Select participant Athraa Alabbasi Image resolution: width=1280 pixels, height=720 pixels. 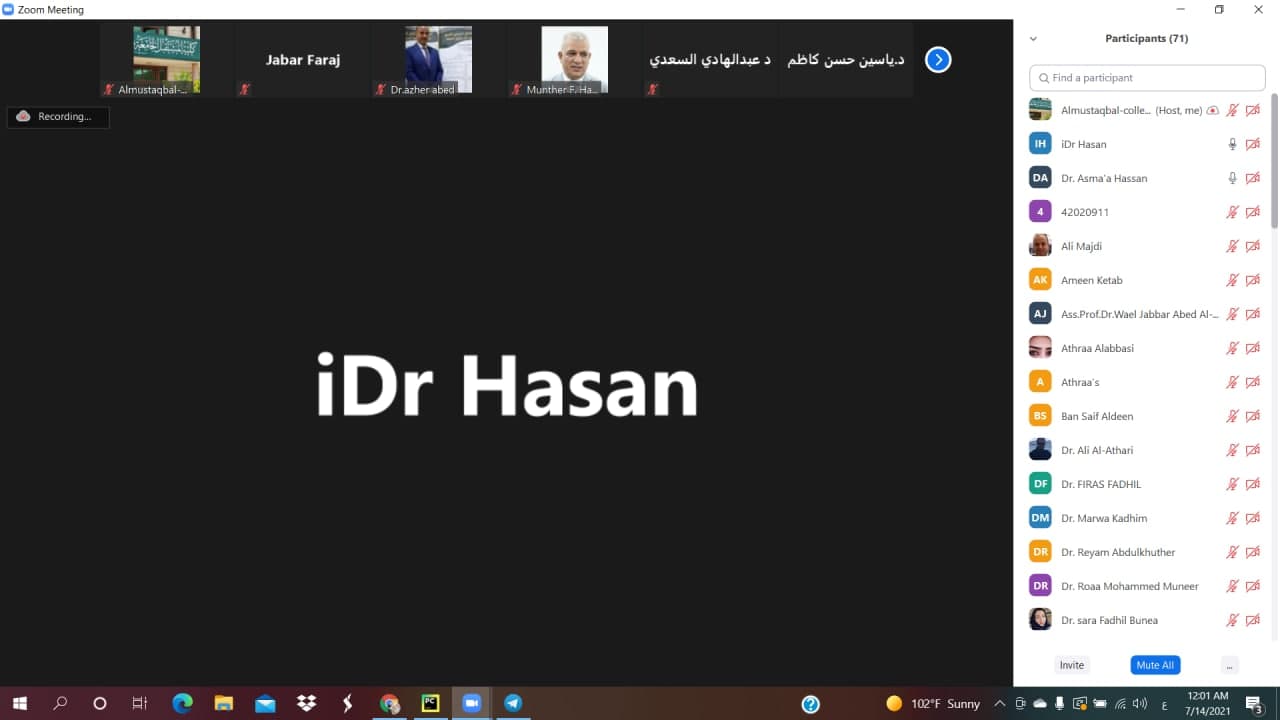click(1146, 348)
